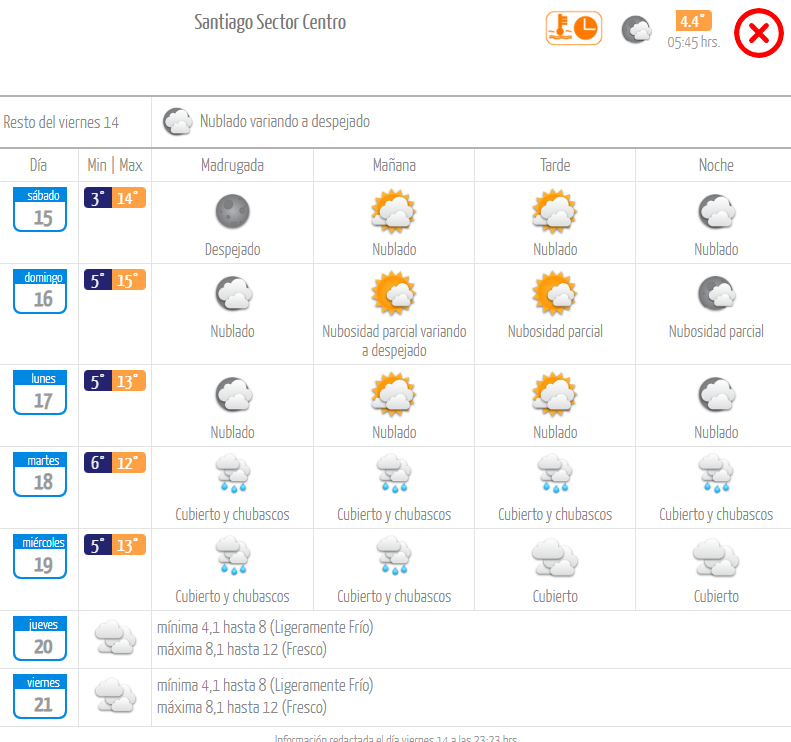Click sábado mañana Nublado sun icon
This screenshot has width=791, height=742.
[393, 211]
